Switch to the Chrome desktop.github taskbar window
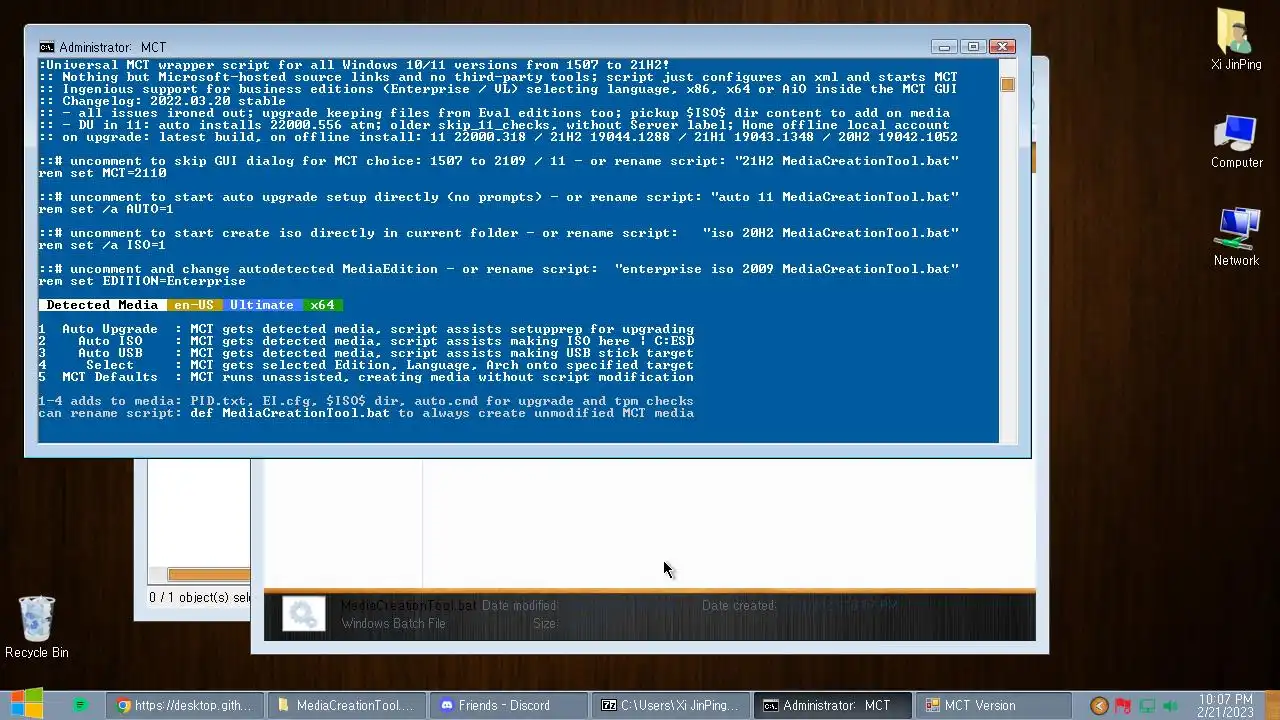 (186, 705)
